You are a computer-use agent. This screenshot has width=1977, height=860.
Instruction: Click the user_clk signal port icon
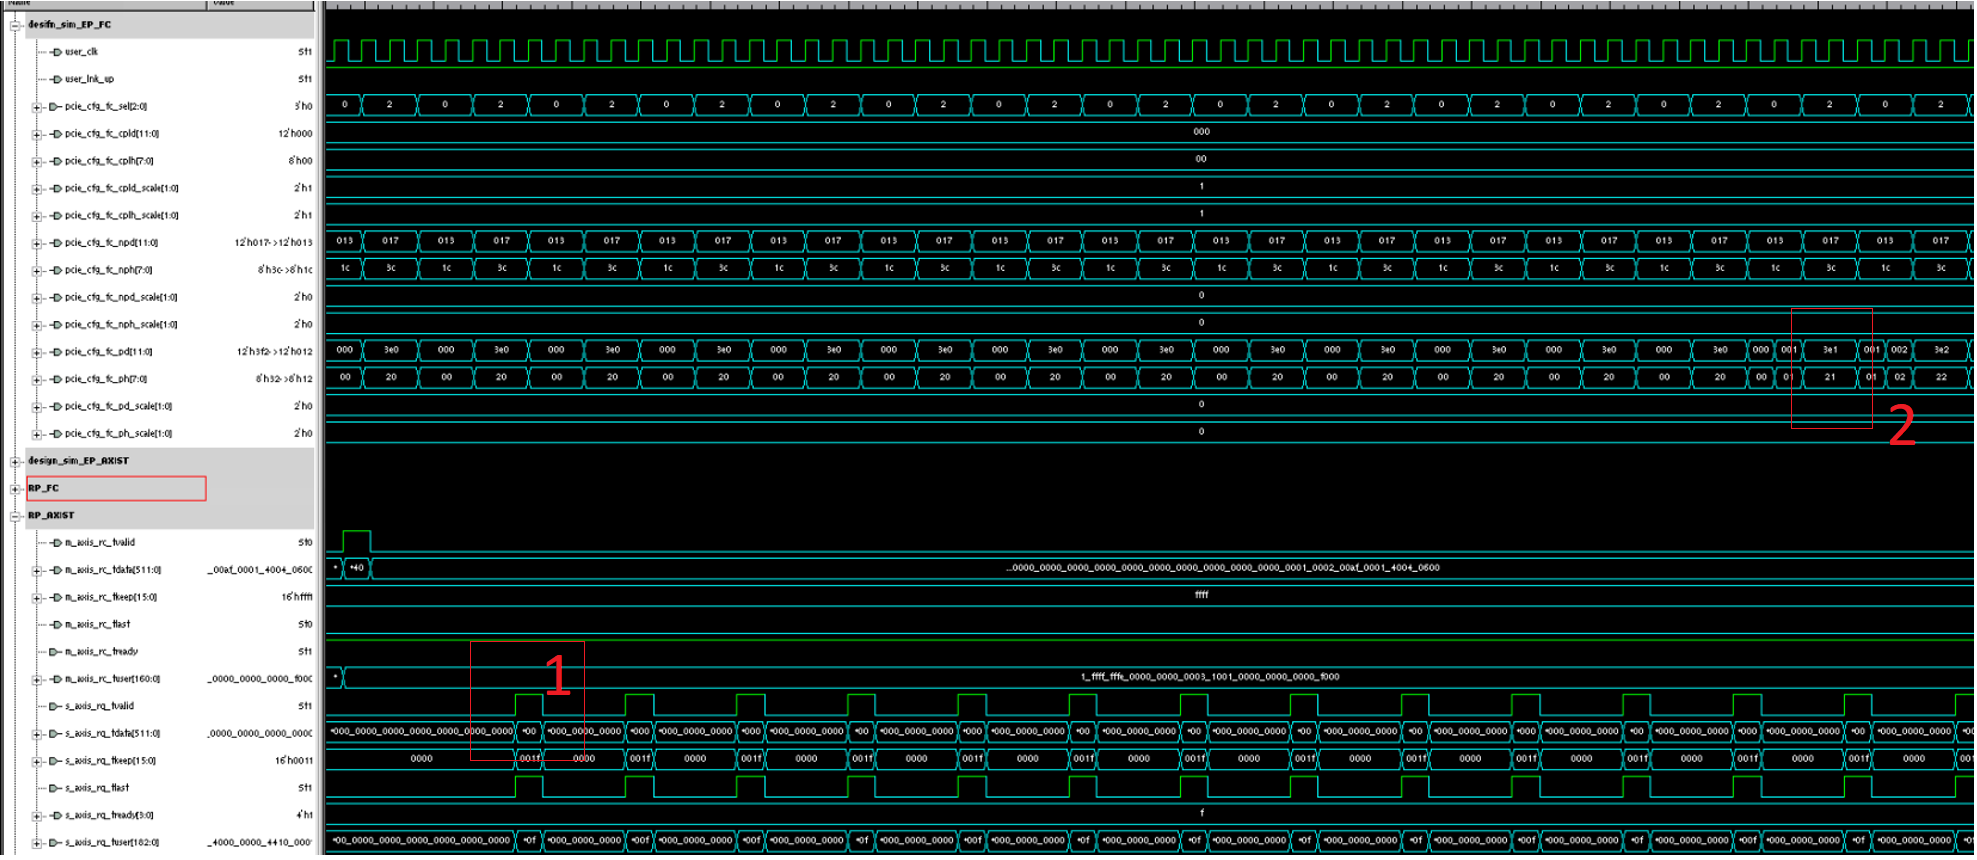[56, 52]
